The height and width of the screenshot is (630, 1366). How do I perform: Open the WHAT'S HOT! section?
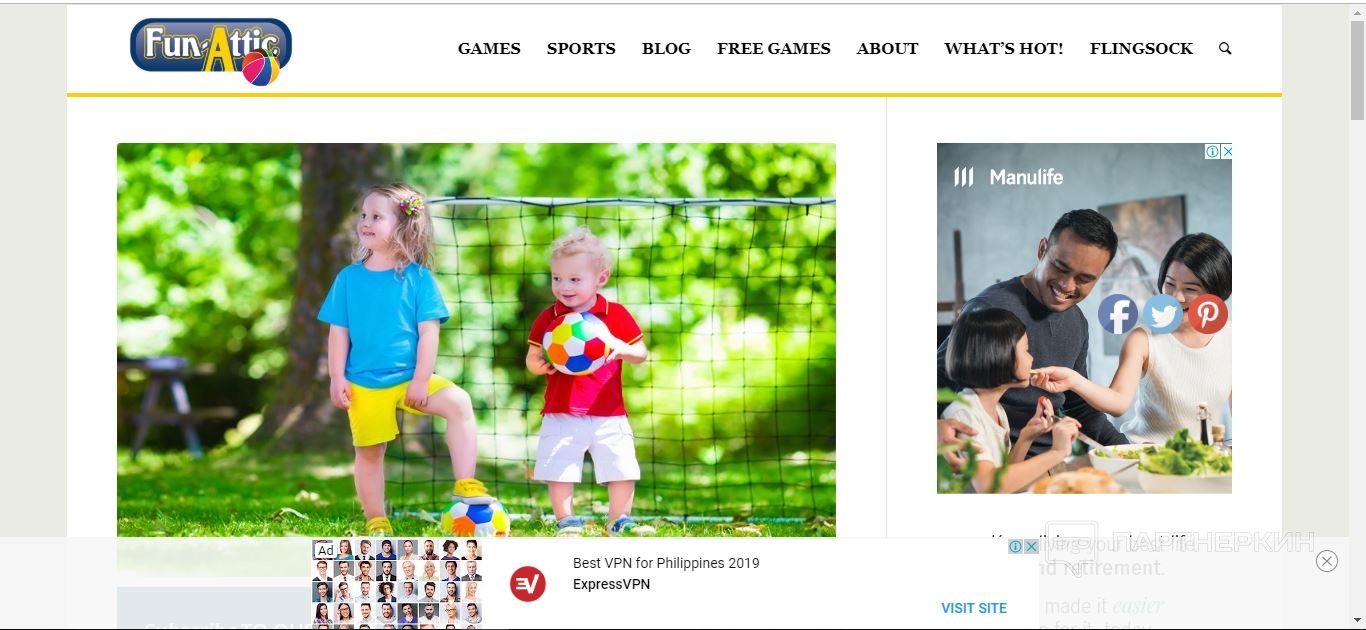click(1003, 48)
